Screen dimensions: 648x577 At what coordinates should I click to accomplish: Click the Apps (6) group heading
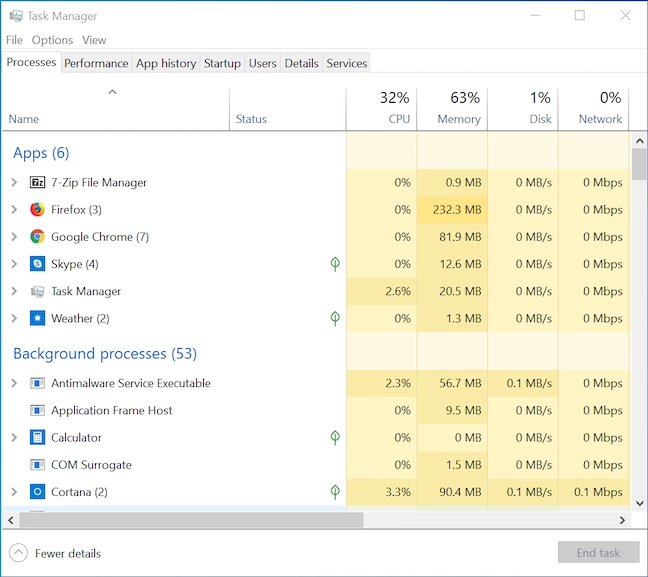[41, 153]
